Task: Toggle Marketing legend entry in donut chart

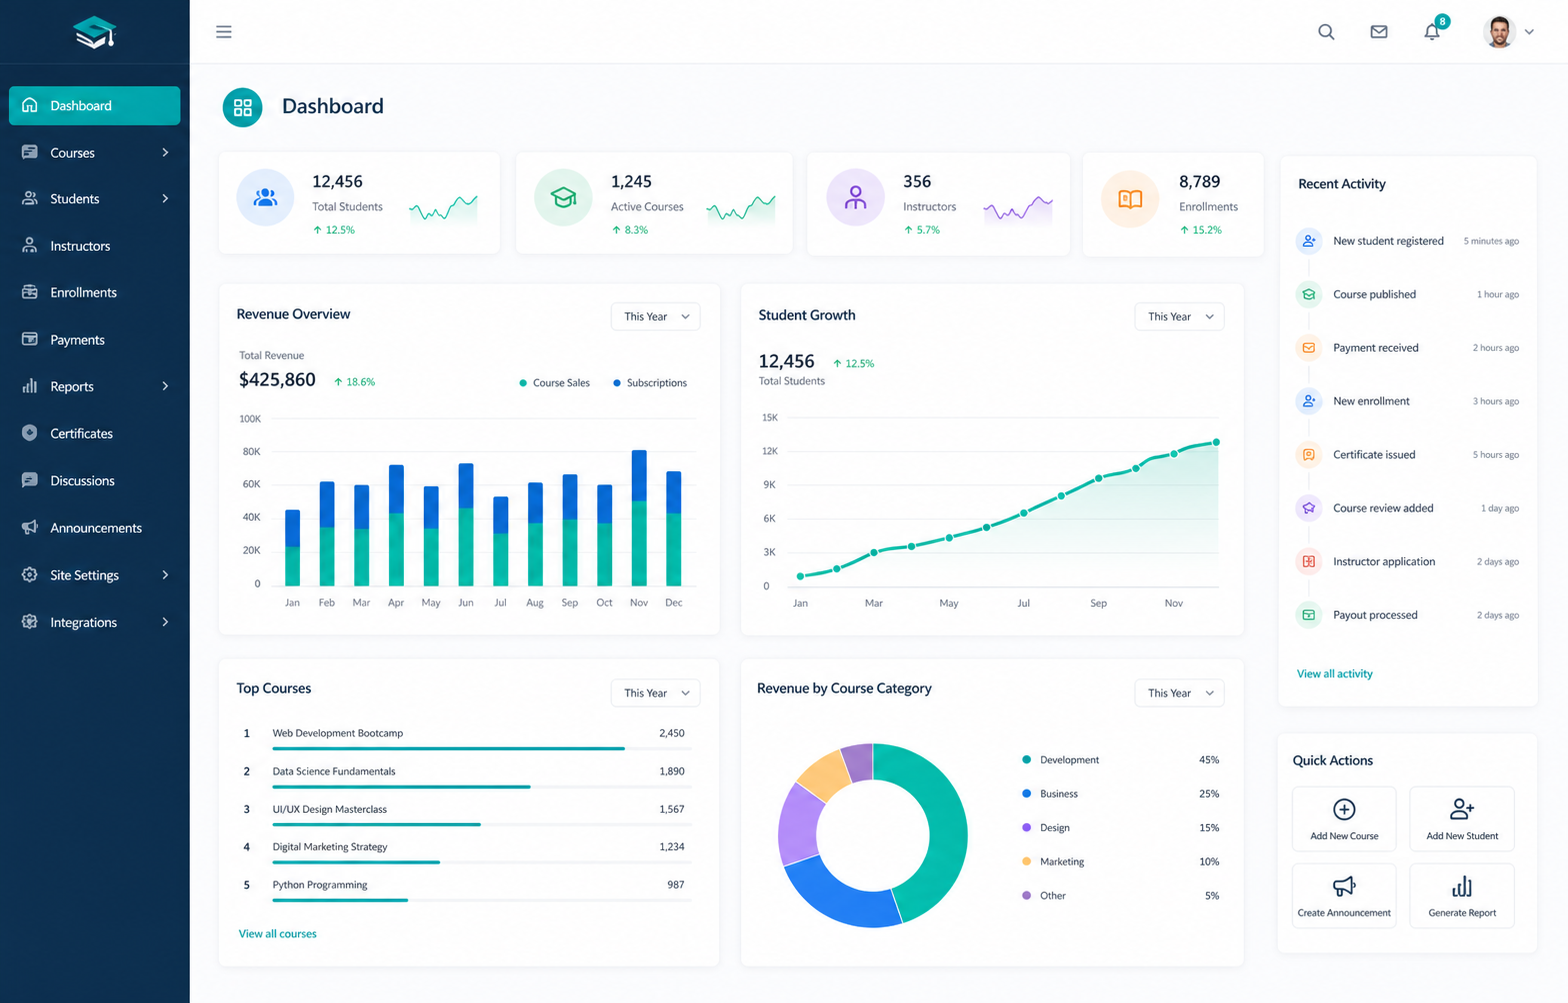Action: pos(1053,862)
